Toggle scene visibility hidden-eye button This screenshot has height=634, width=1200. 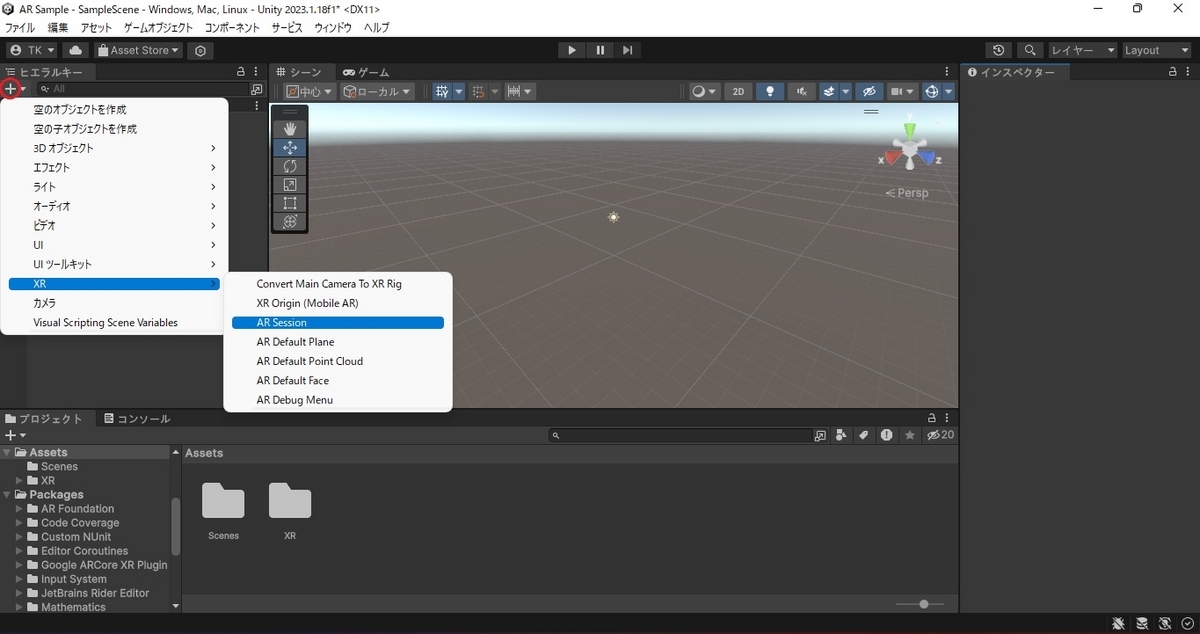(x=870, y=91)
